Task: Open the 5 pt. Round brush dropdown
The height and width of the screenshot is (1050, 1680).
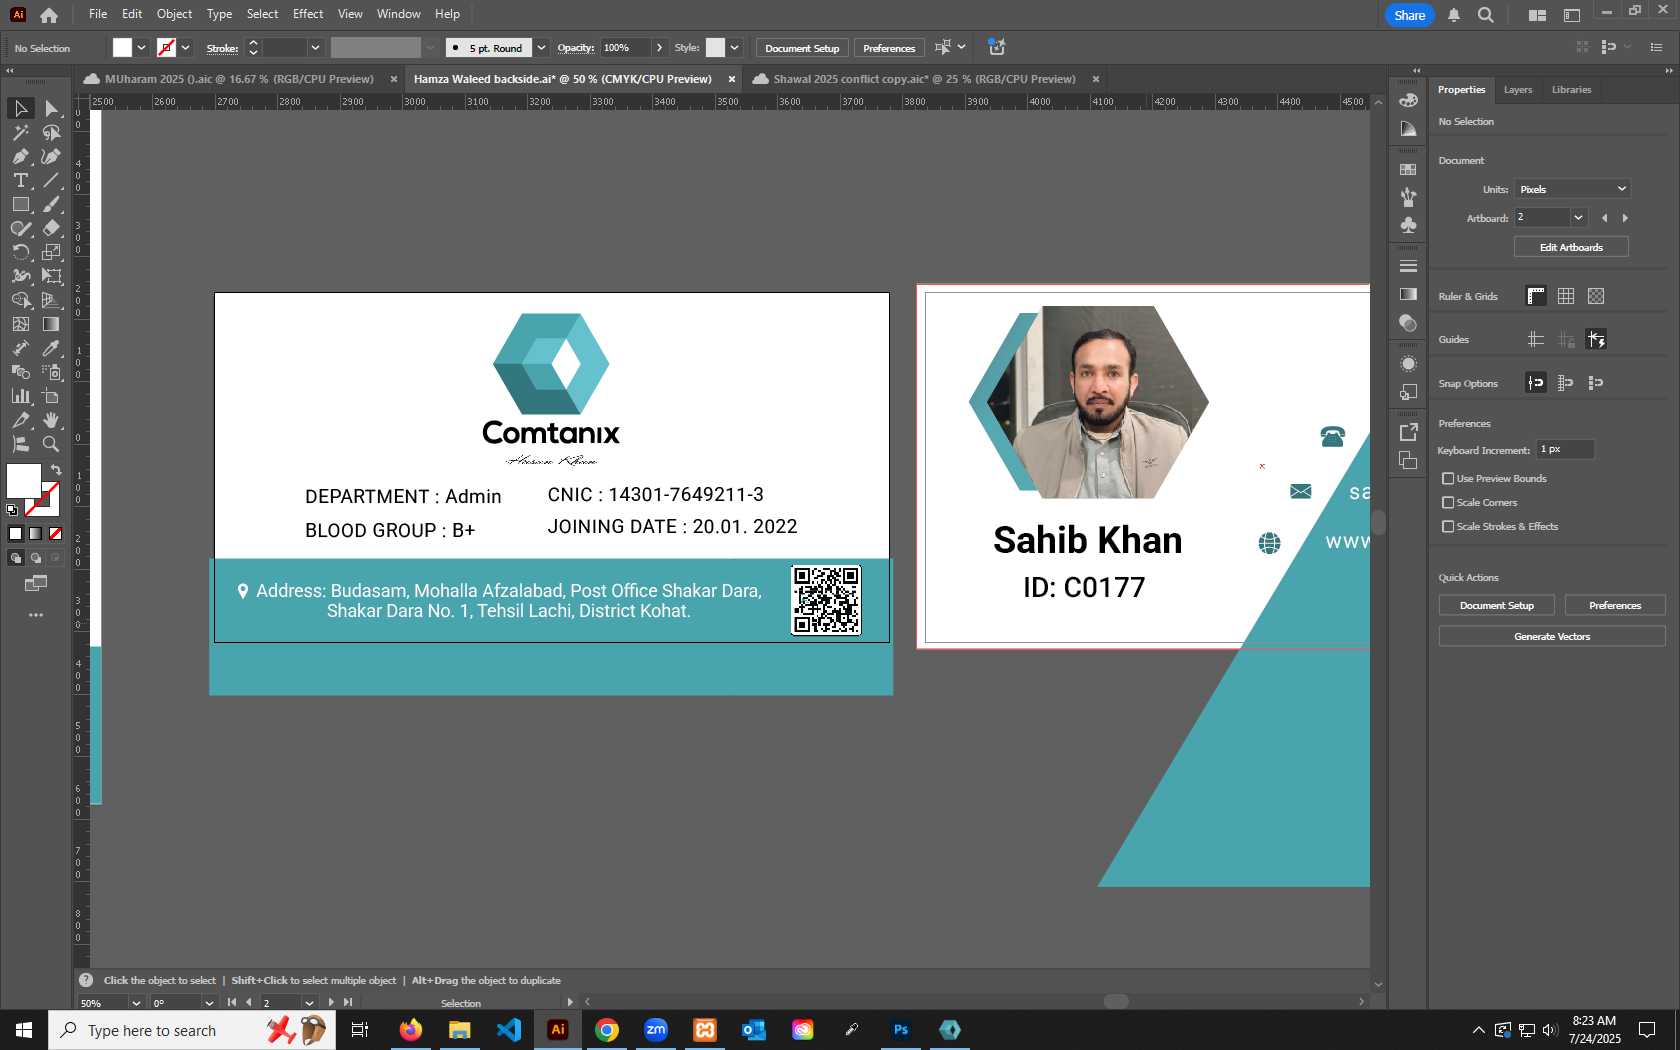Action: pyautogui.click(x=541, y=48)
